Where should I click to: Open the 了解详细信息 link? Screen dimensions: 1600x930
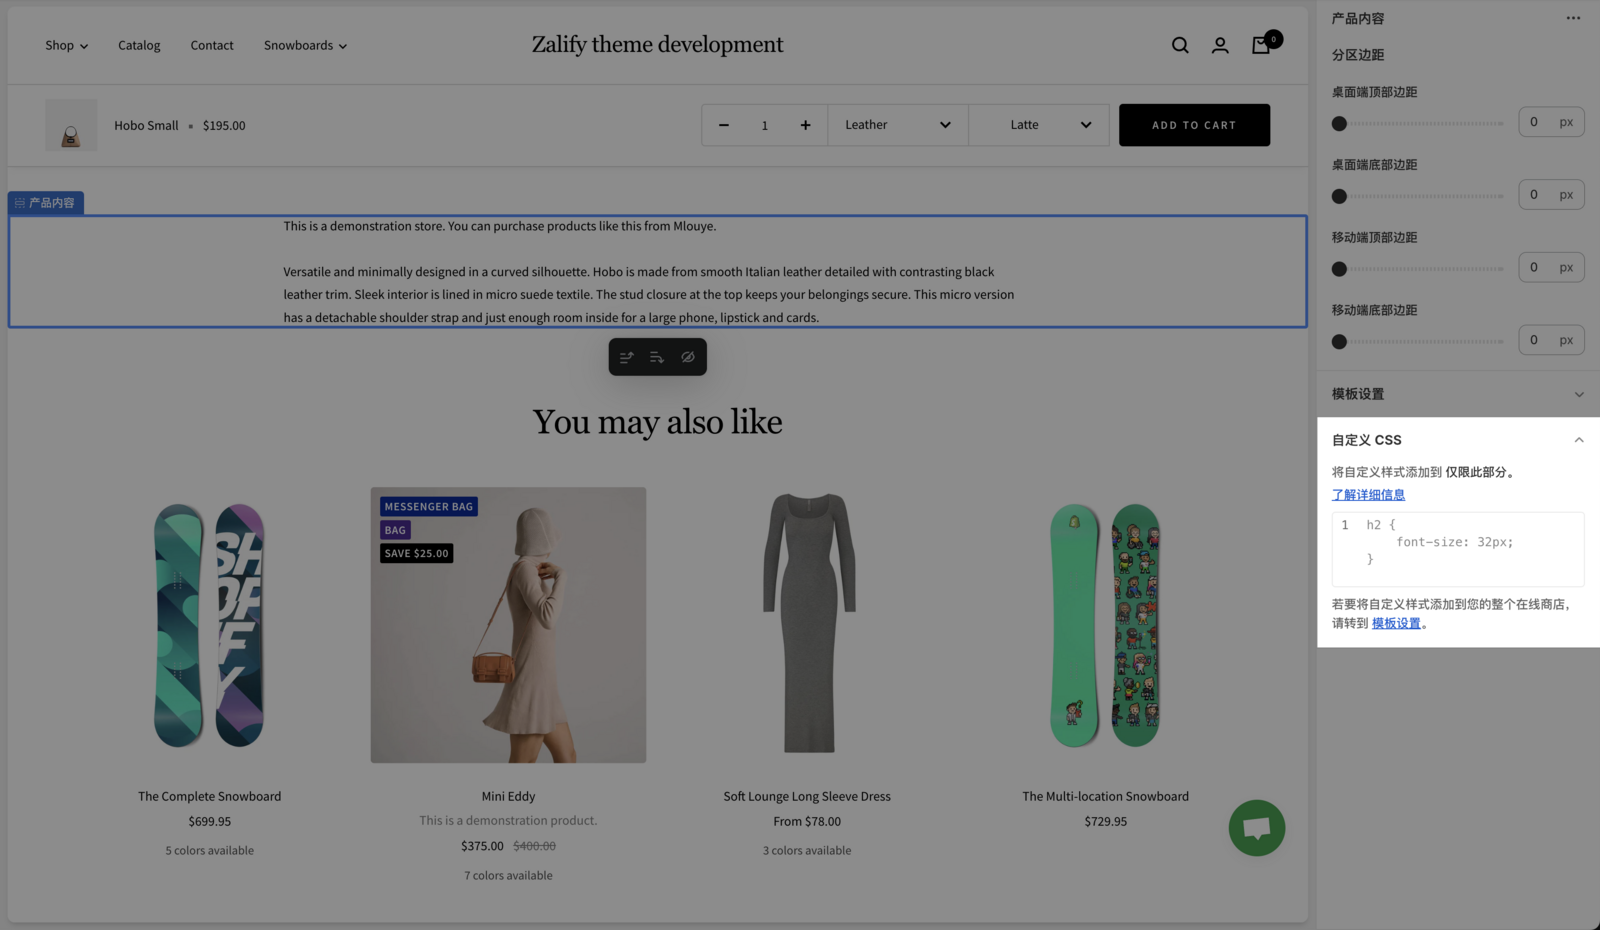pos(1368,495)
